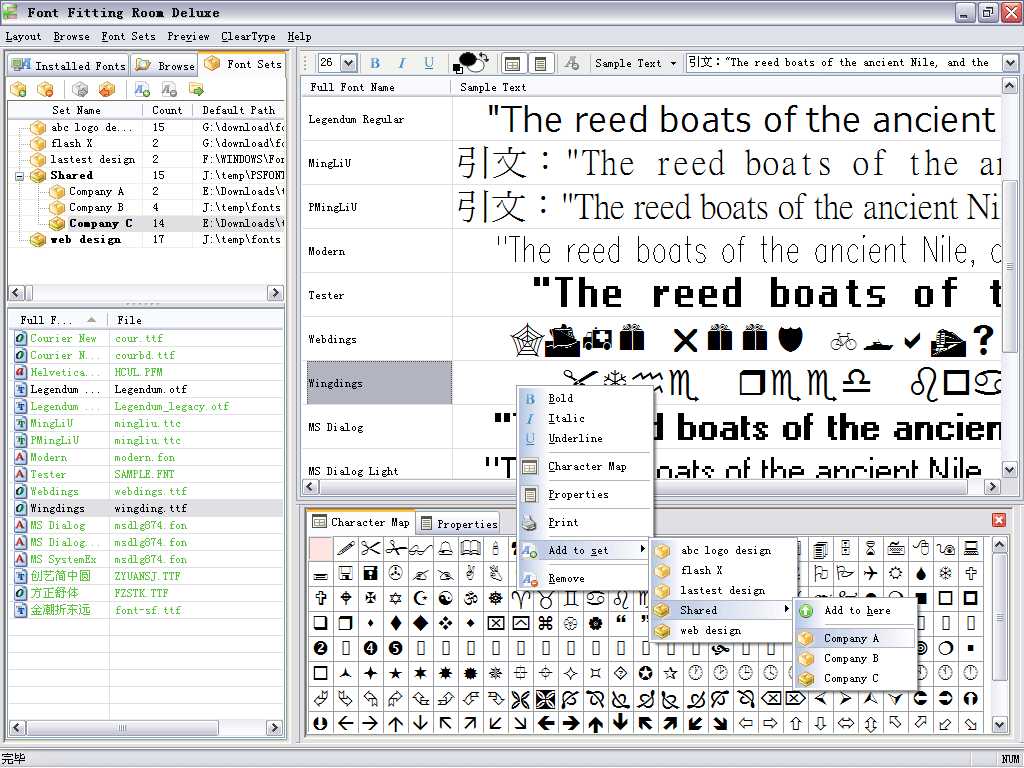1024x768 pixels.
Task: Click the greyed remove-font icon in top toolbar
Action: click(x=571, y=63)
